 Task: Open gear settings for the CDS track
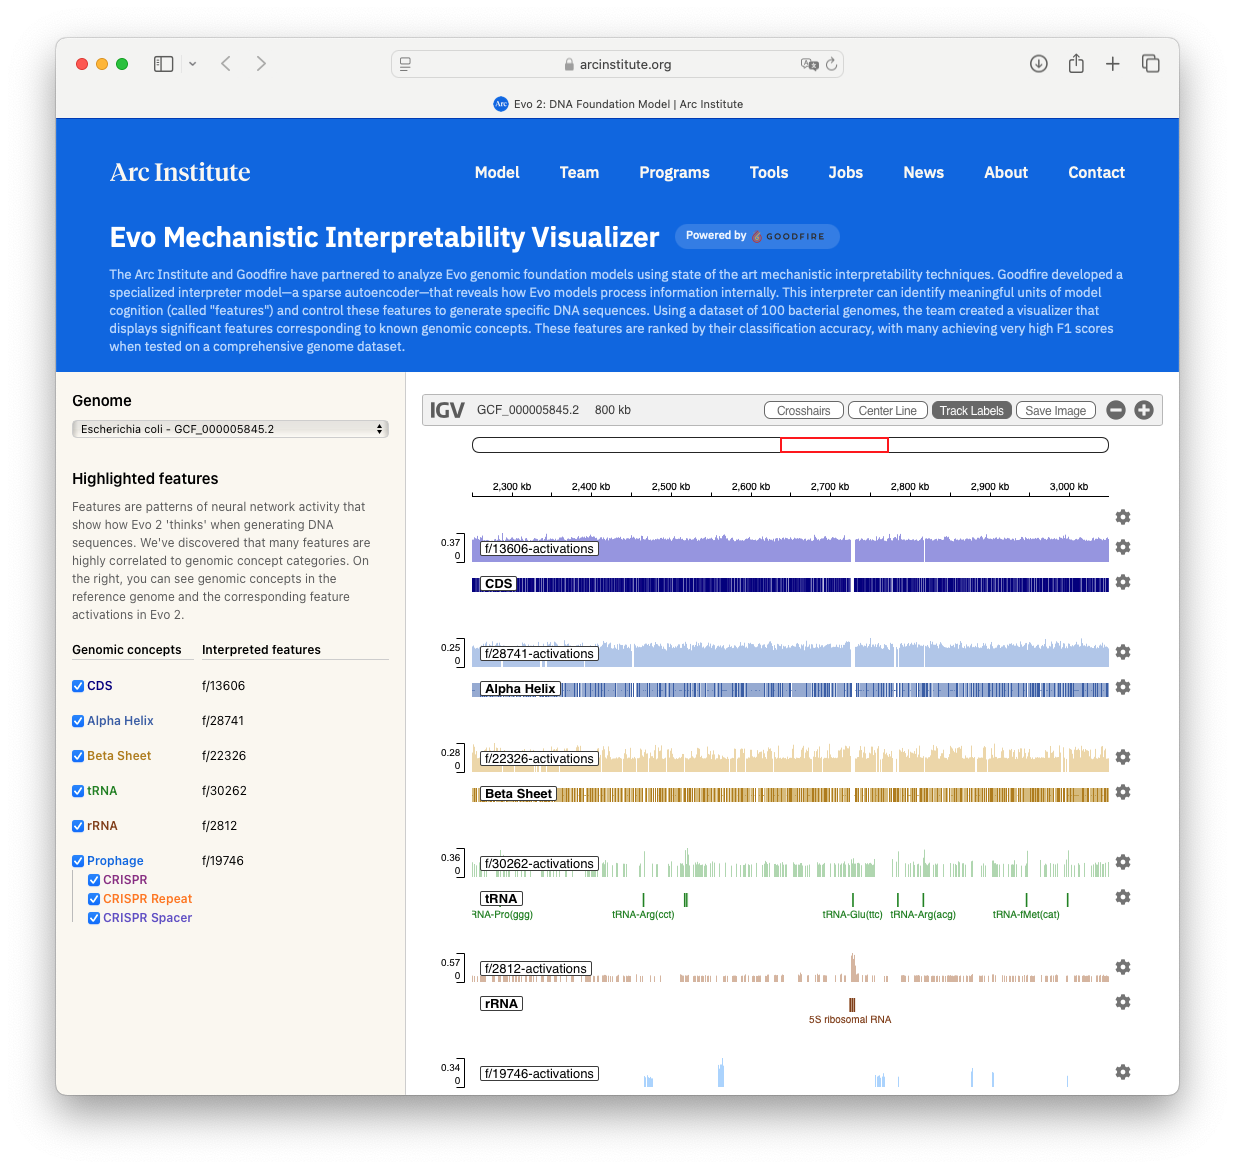click(x=1123, y=582)
